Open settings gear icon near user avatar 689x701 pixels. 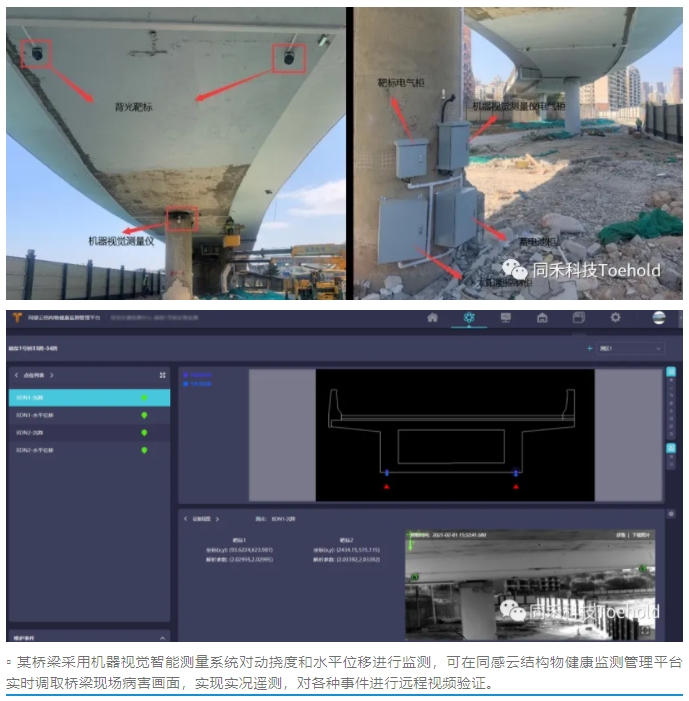pos(615,318)
